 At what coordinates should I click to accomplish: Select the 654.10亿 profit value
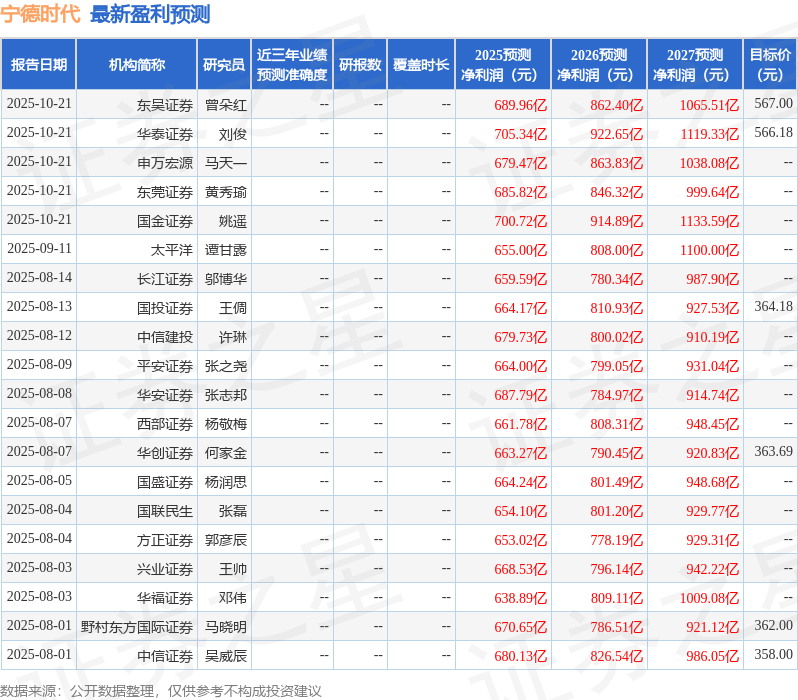521,512
